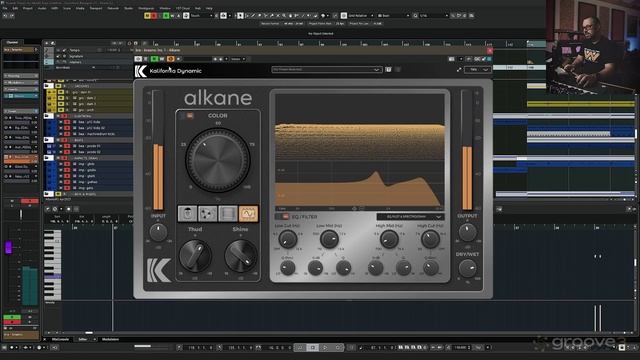The image size is (640, 360).
Task: Click the Record button in the transport bar
Action: pos(338,347)
